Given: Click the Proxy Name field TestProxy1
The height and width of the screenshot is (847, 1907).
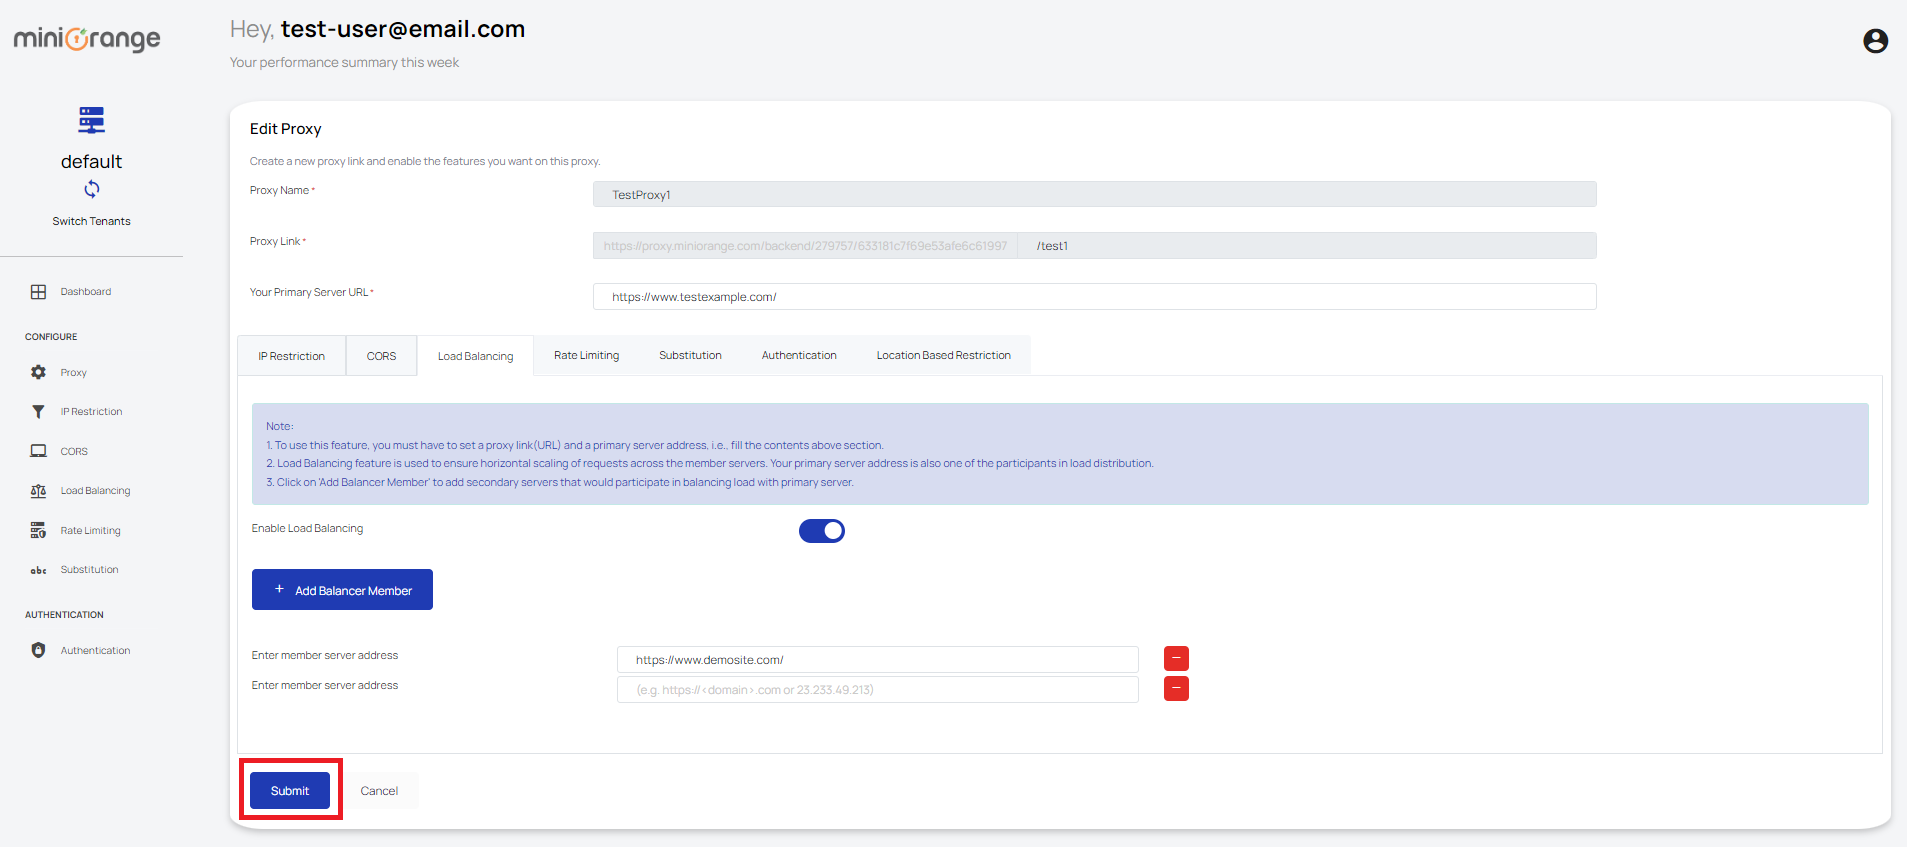Looking at the screenshot, I should (1094, 194).
